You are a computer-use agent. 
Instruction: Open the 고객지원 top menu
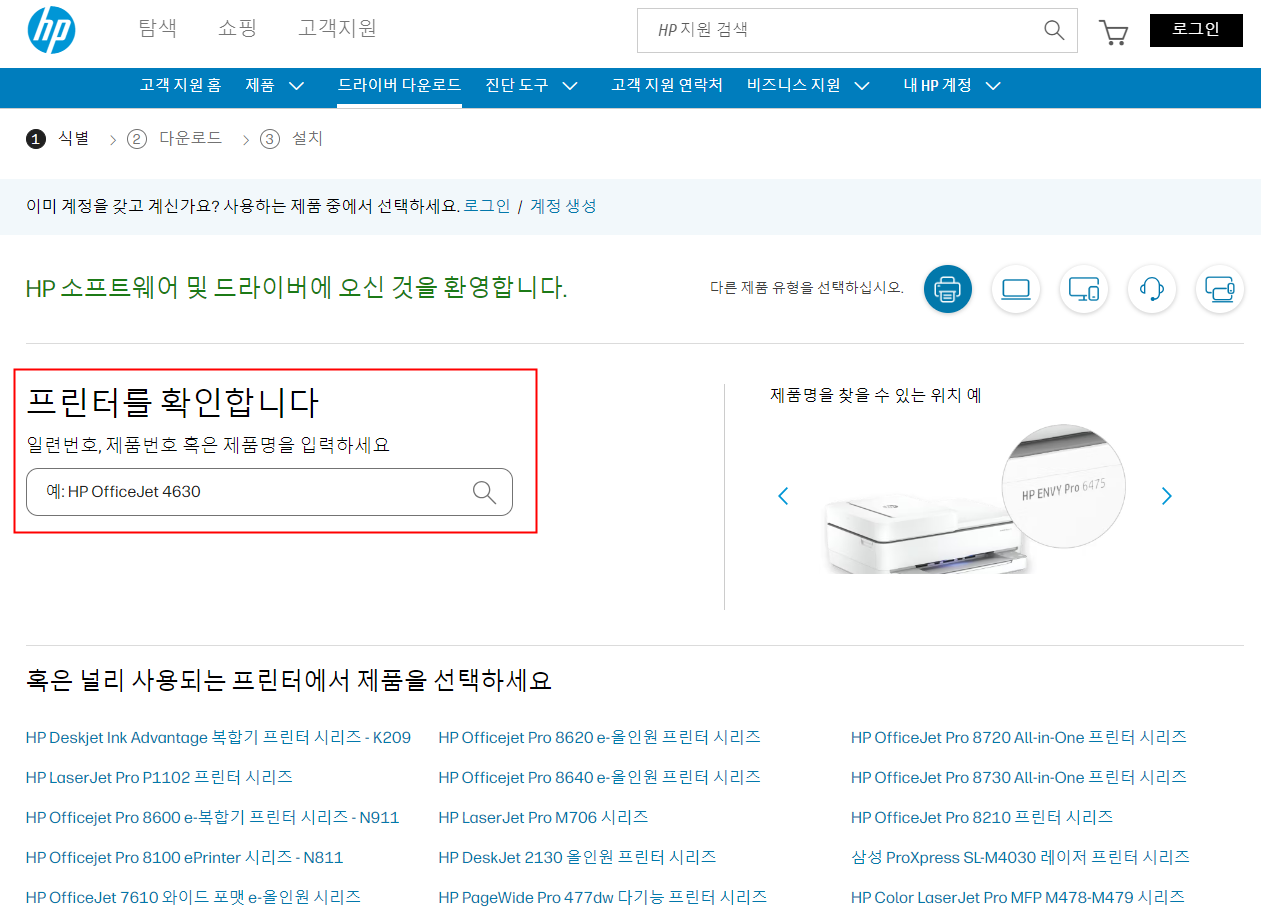[337, 28]
